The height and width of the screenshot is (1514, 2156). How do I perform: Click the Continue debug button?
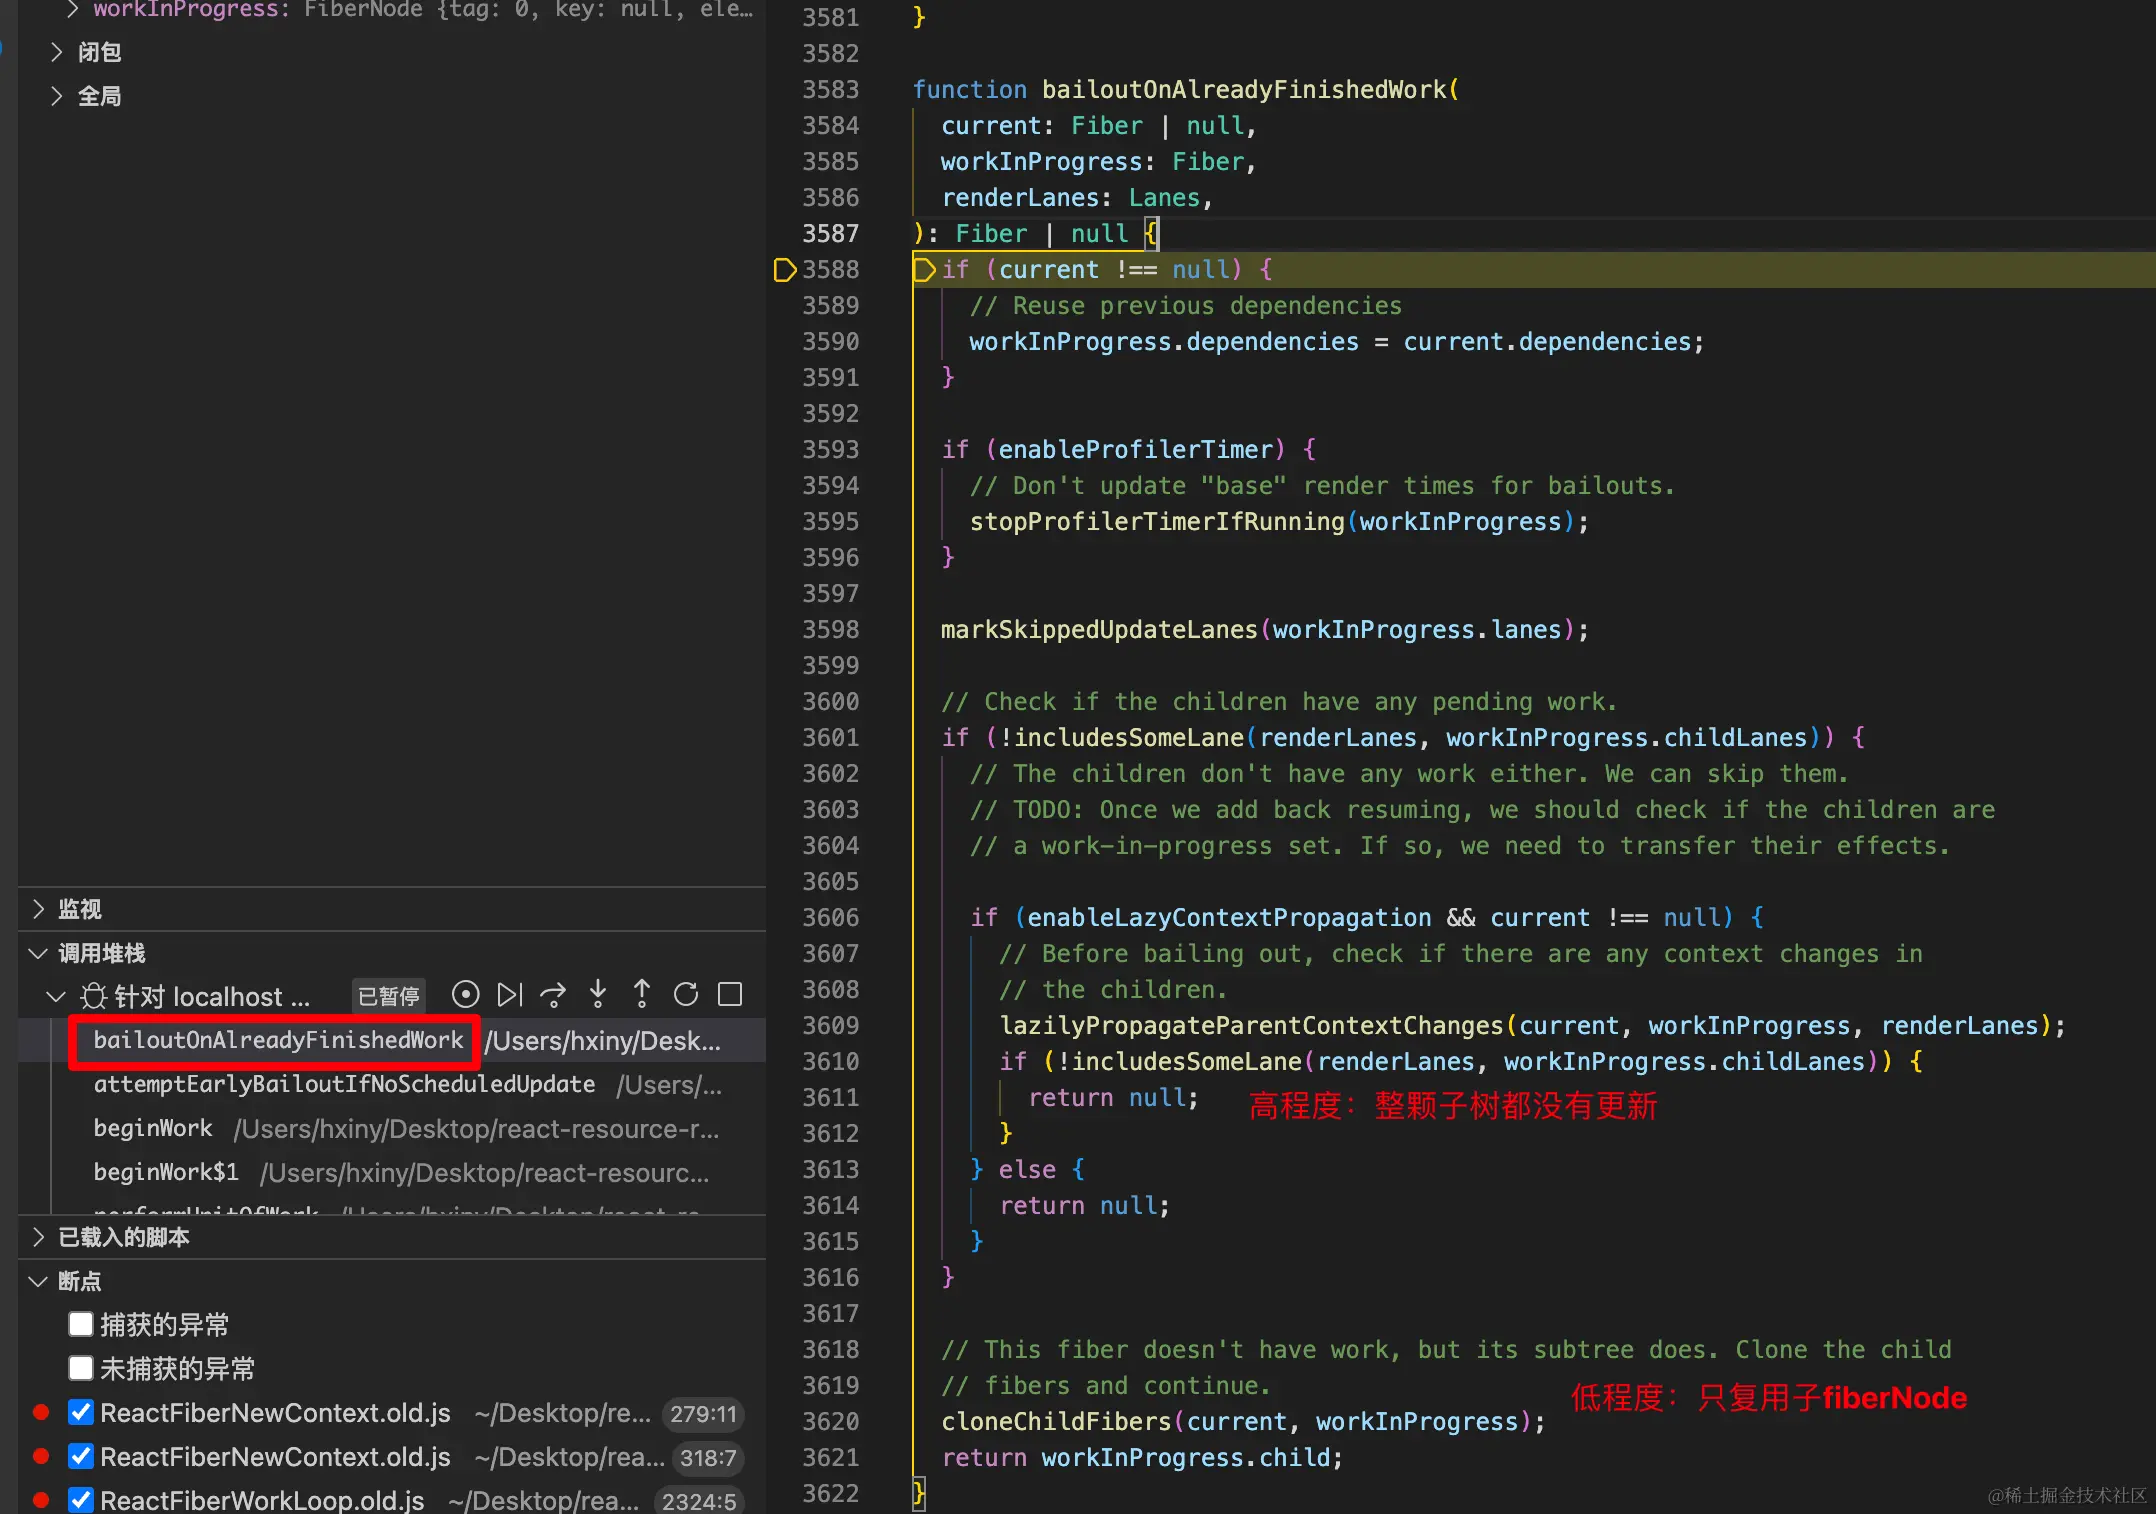(510, 994)
